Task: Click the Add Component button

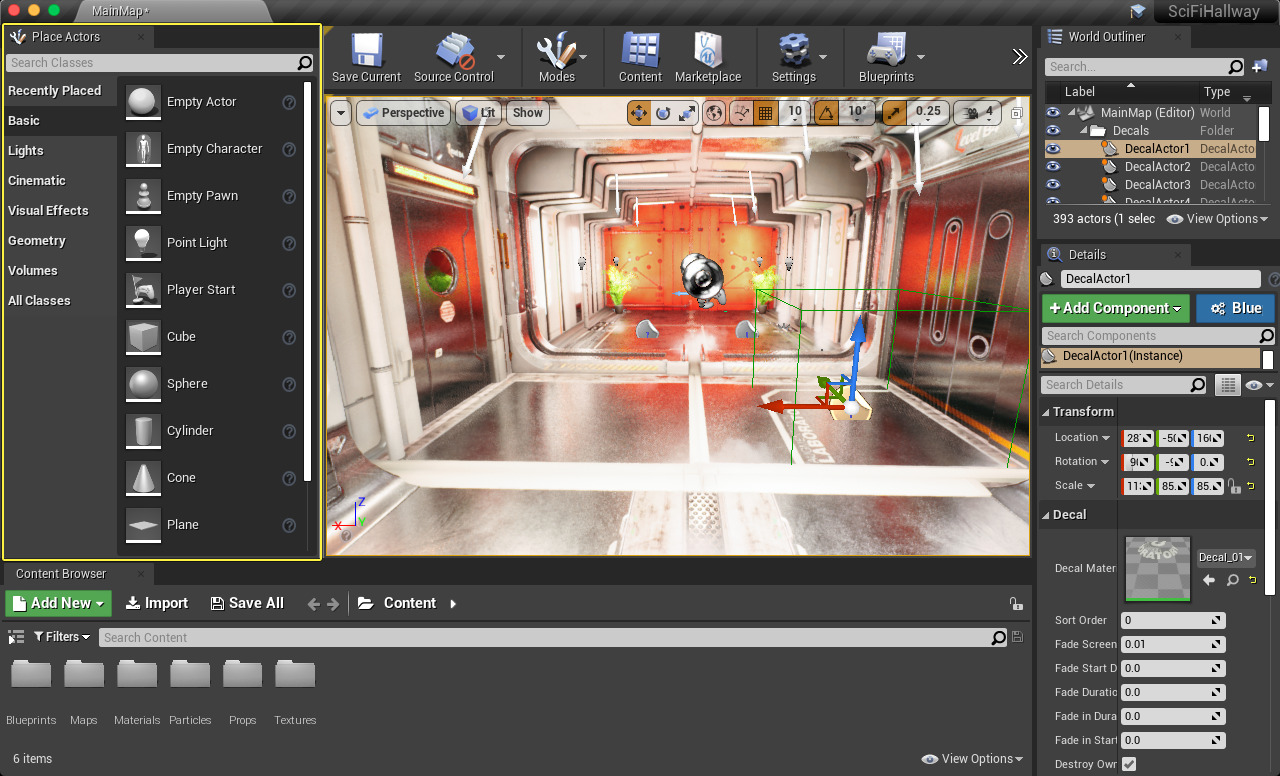Action: [1115, 308]
